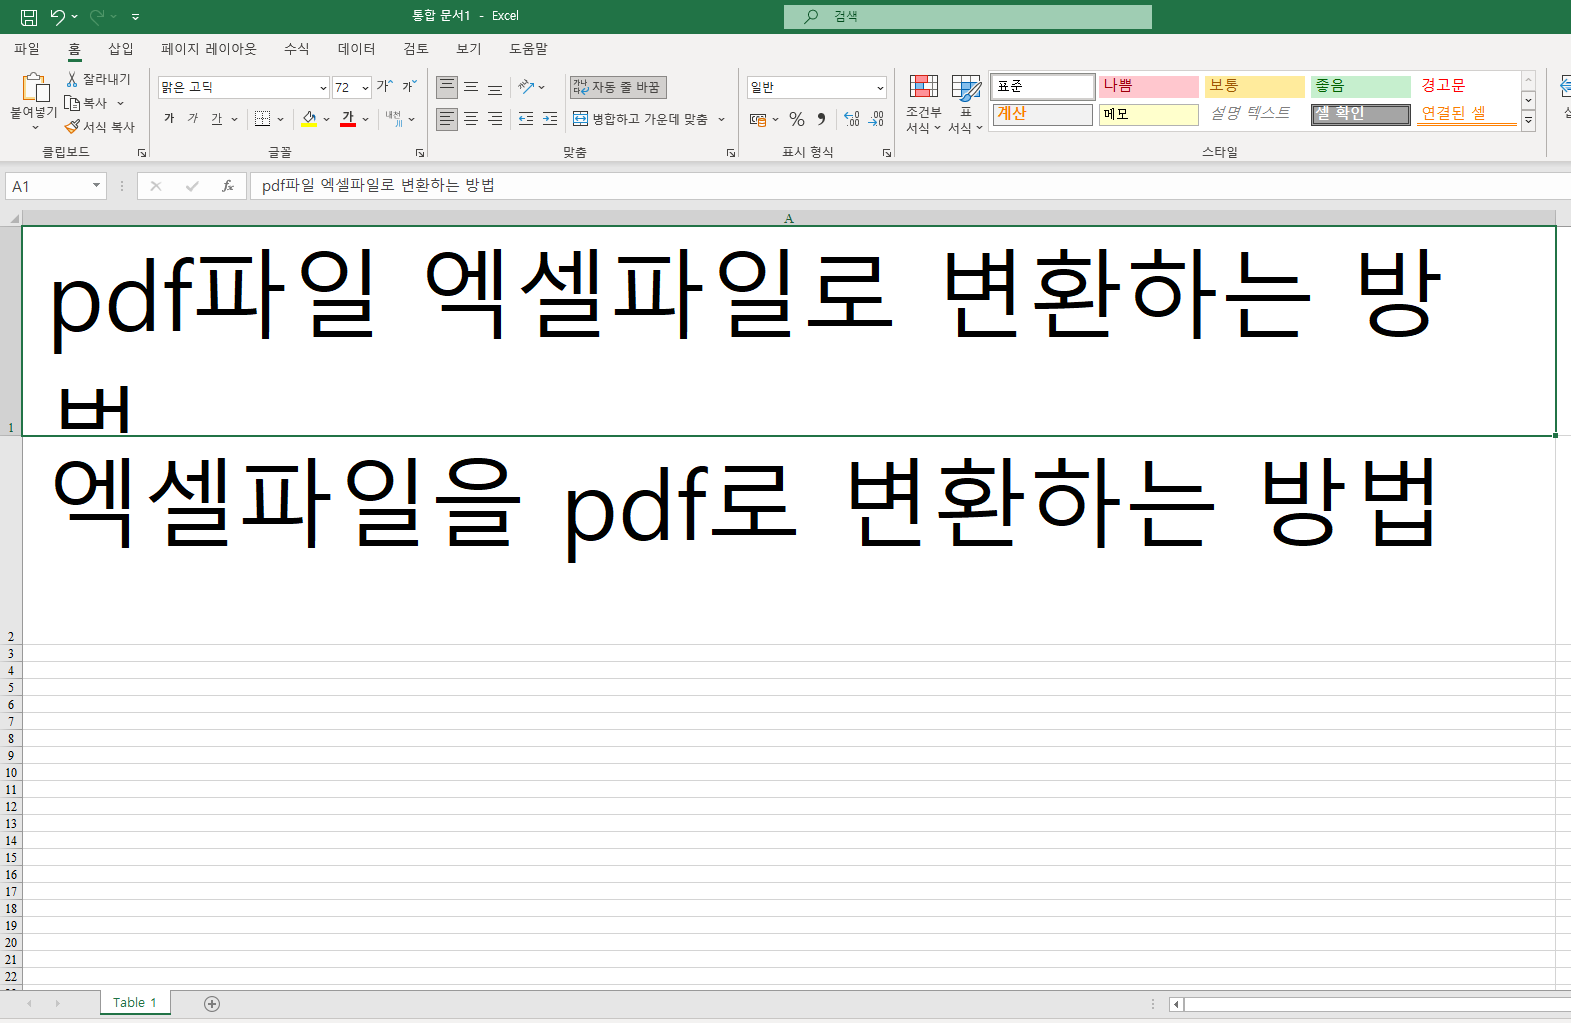Click the Save icon in title bar

point(29,16)
